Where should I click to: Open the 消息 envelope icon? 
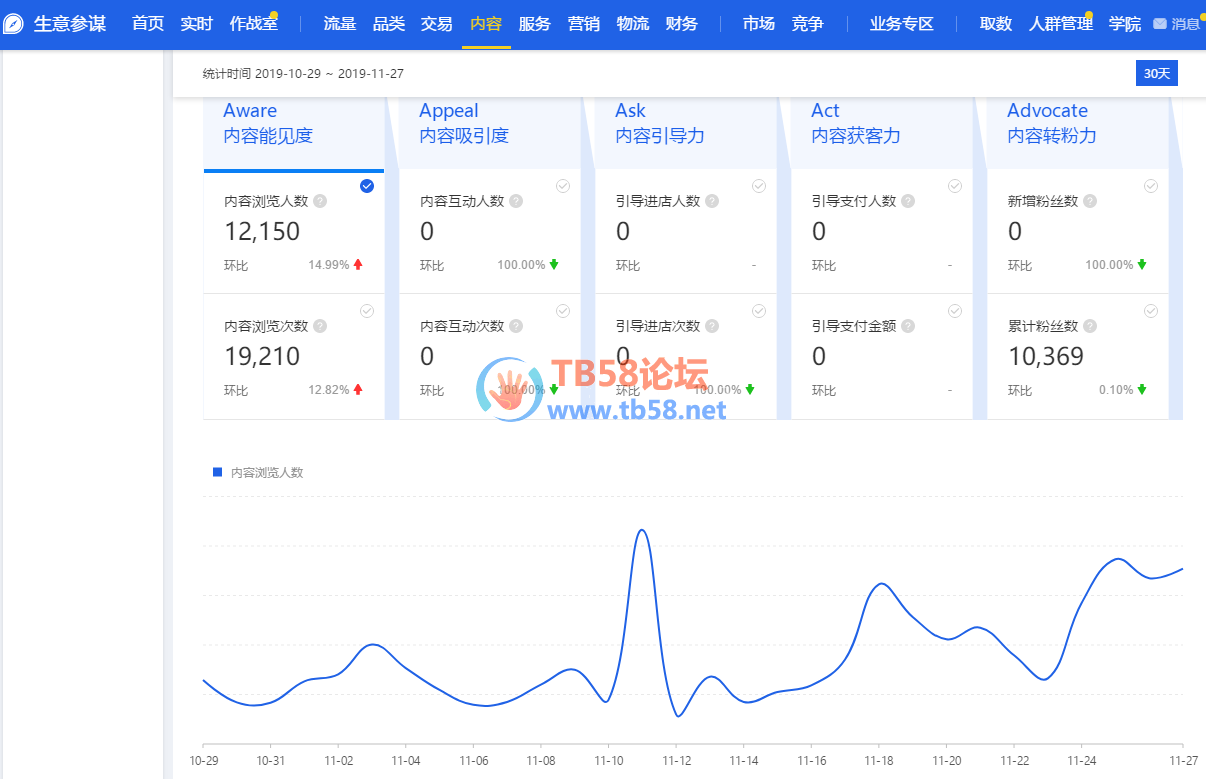point(1160,24)
